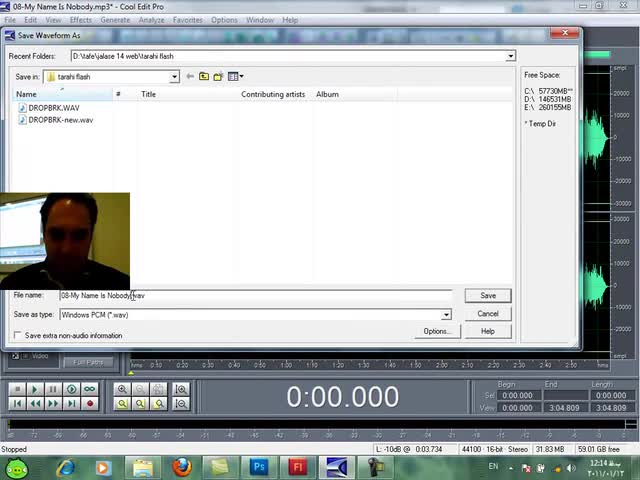Click the View End value 3:04.809

pos(564,408)
